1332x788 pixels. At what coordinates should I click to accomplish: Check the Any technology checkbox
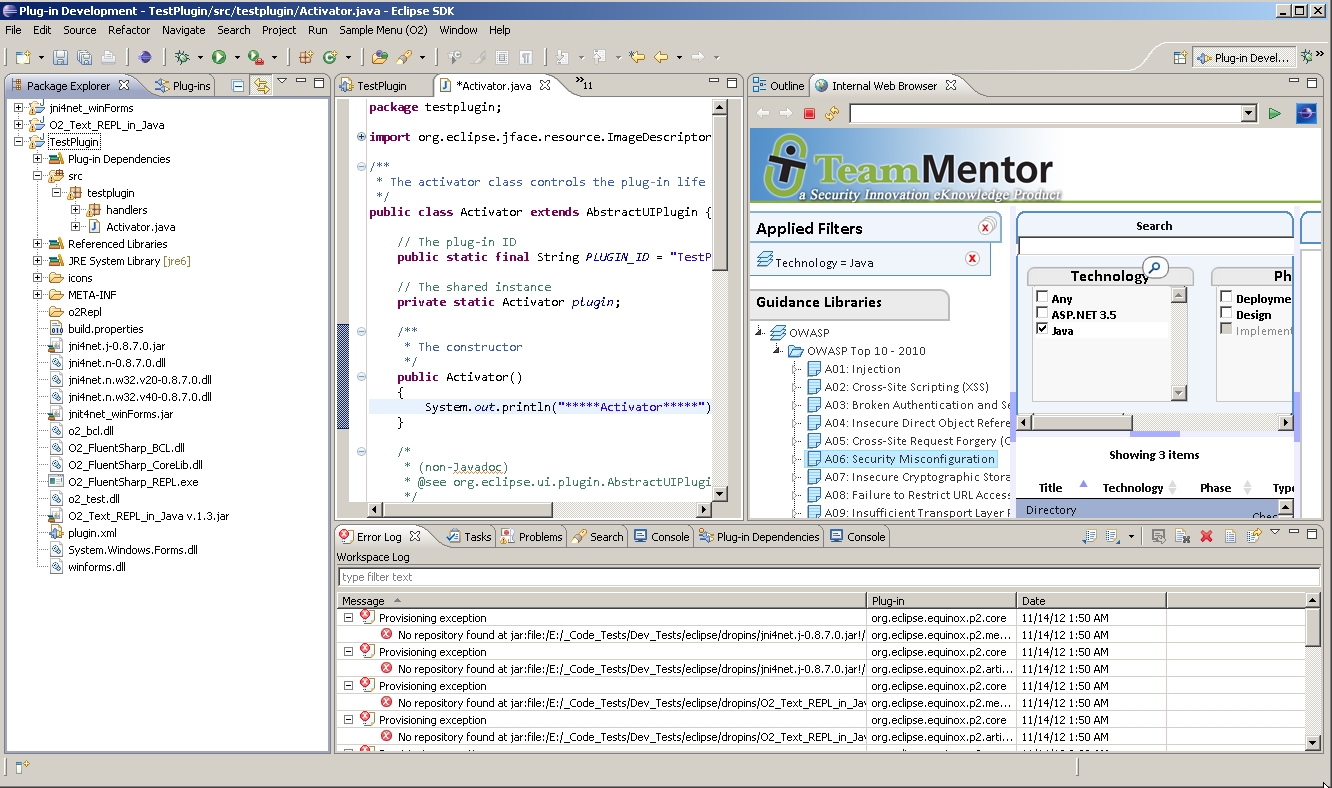1042,298
